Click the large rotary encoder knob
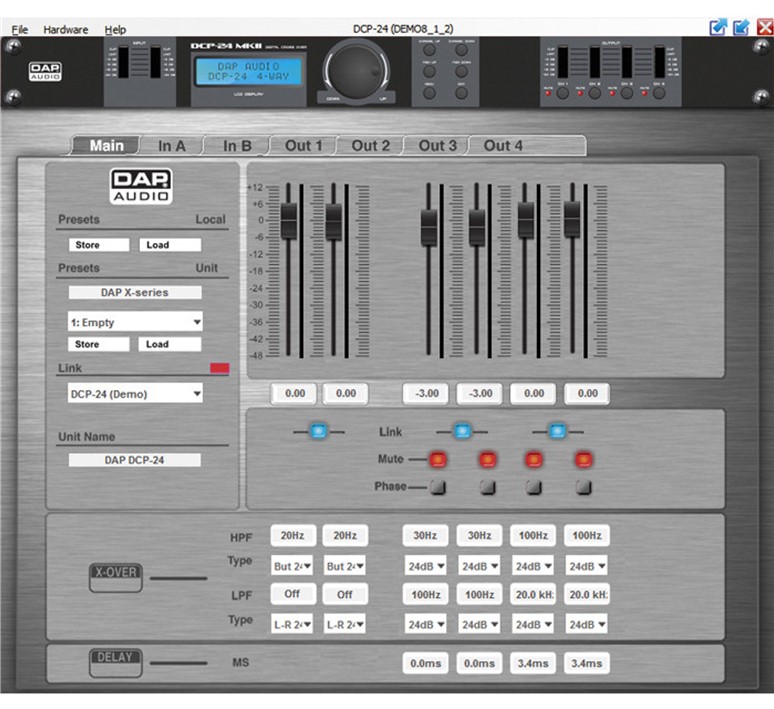 pos(356,70)
